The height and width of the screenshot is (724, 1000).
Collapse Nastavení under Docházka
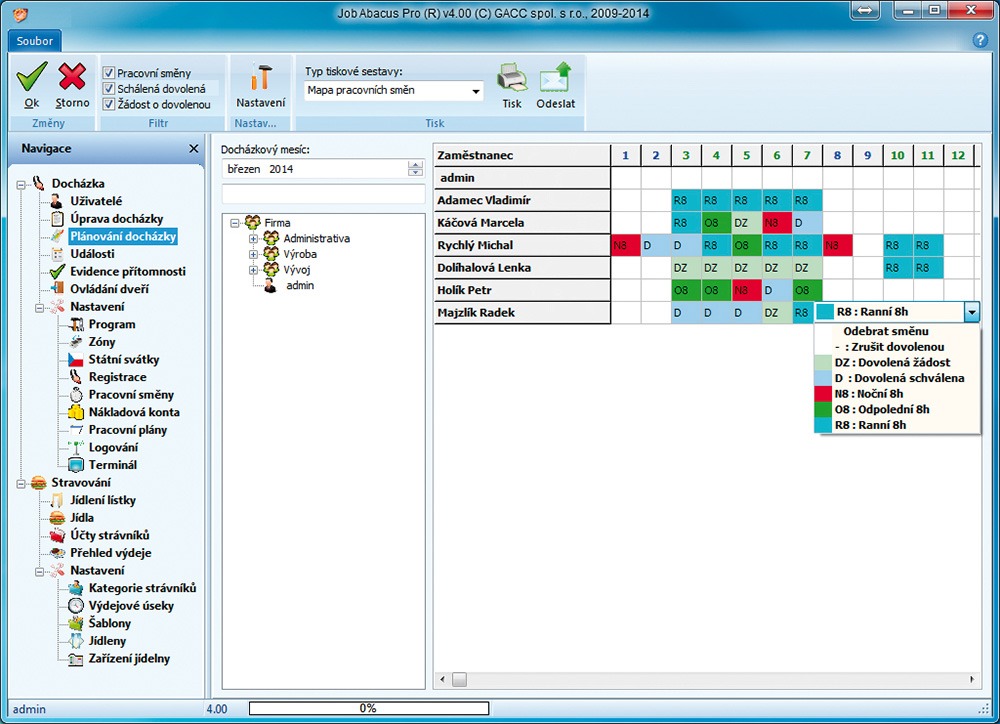click(40, 307)
